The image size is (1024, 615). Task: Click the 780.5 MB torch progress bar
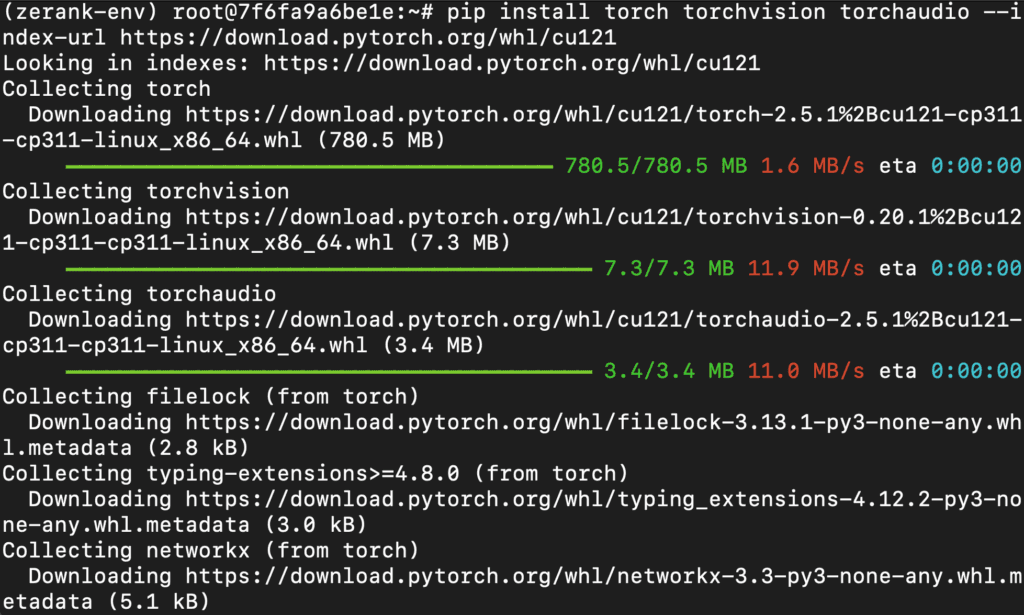click(309, 166)
